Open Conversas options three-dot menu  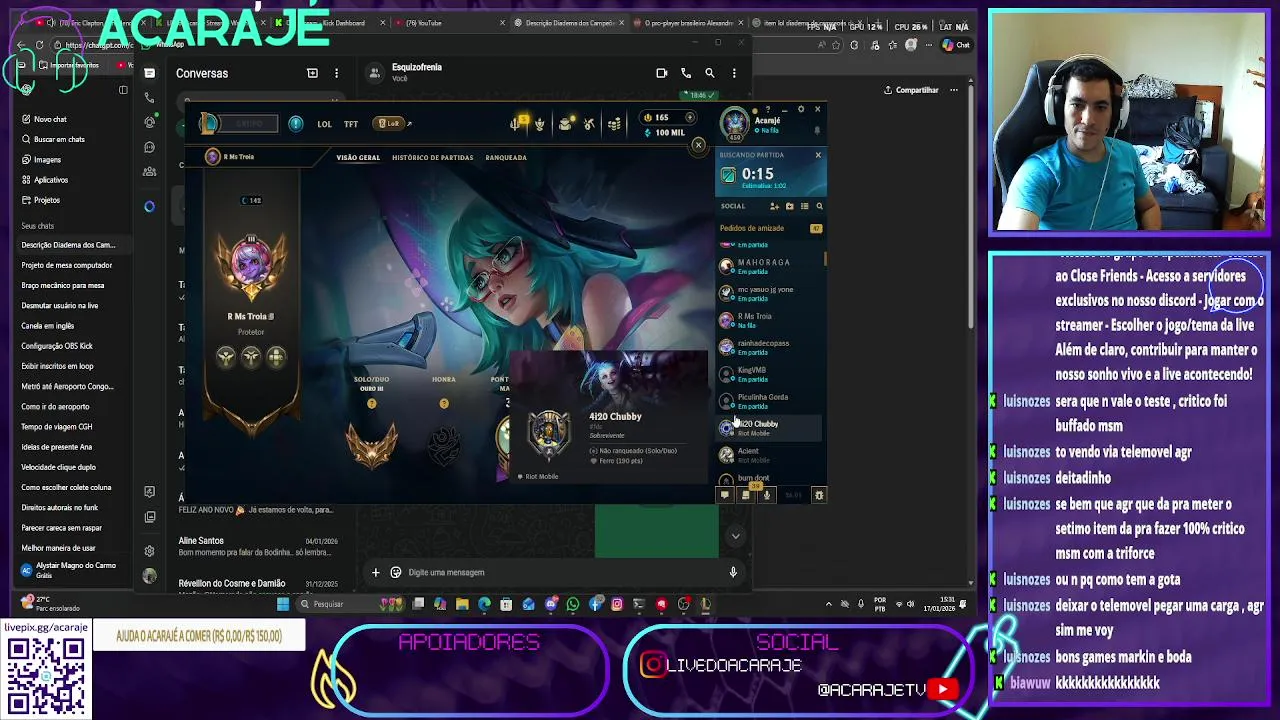337,73
